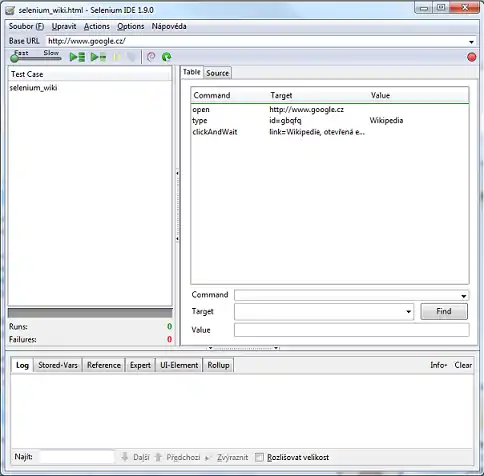484x476 pixels.
Task: Click the Step toolbar icon
Action: point(131,57)
